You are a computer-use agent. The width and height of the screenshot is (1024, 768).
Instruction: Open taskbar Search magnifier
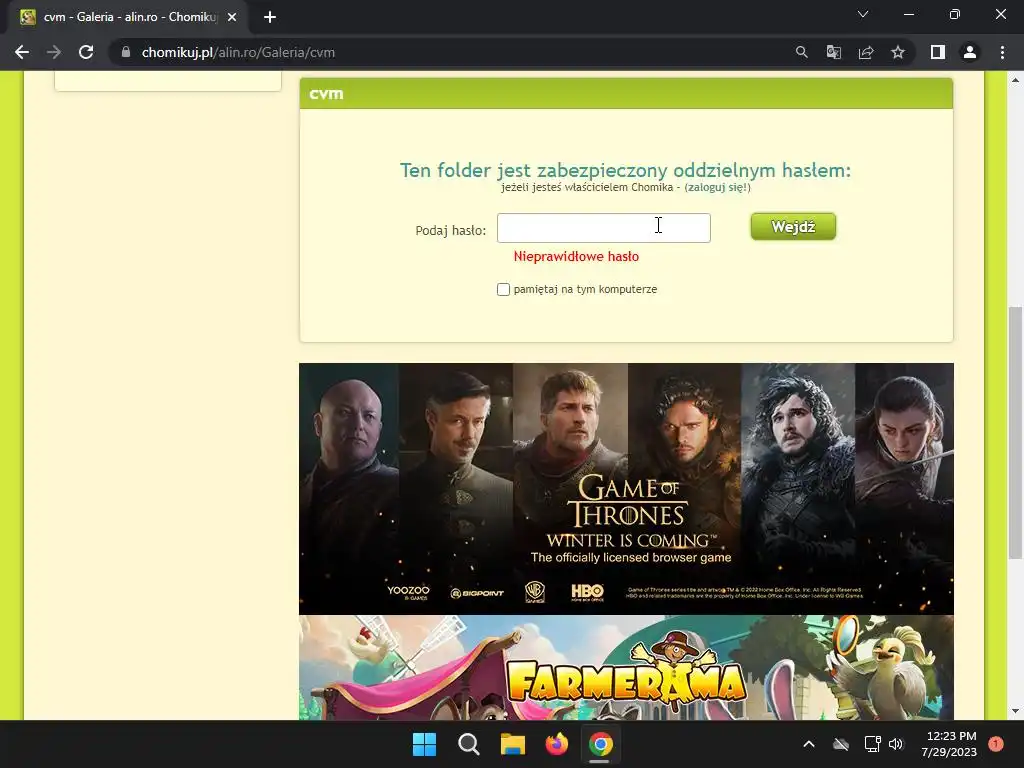(x=469, y=744)
